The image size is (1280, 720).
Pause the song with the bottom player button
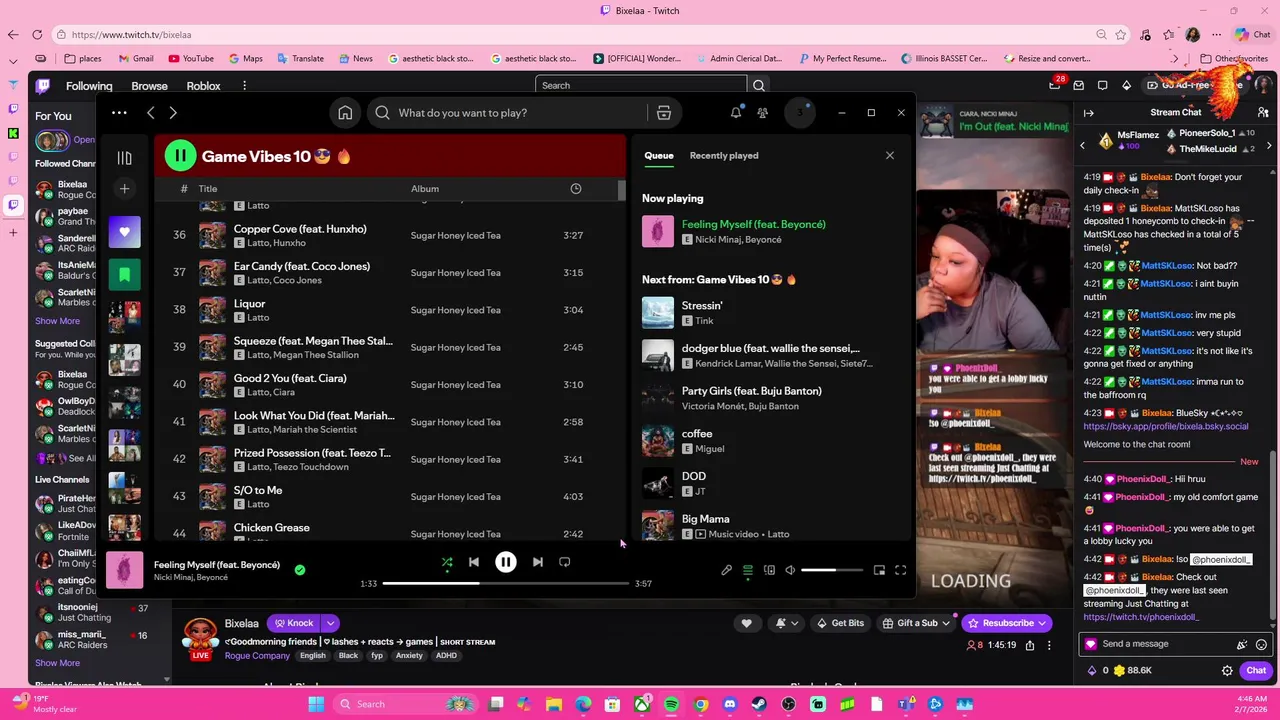pos(506,562)
